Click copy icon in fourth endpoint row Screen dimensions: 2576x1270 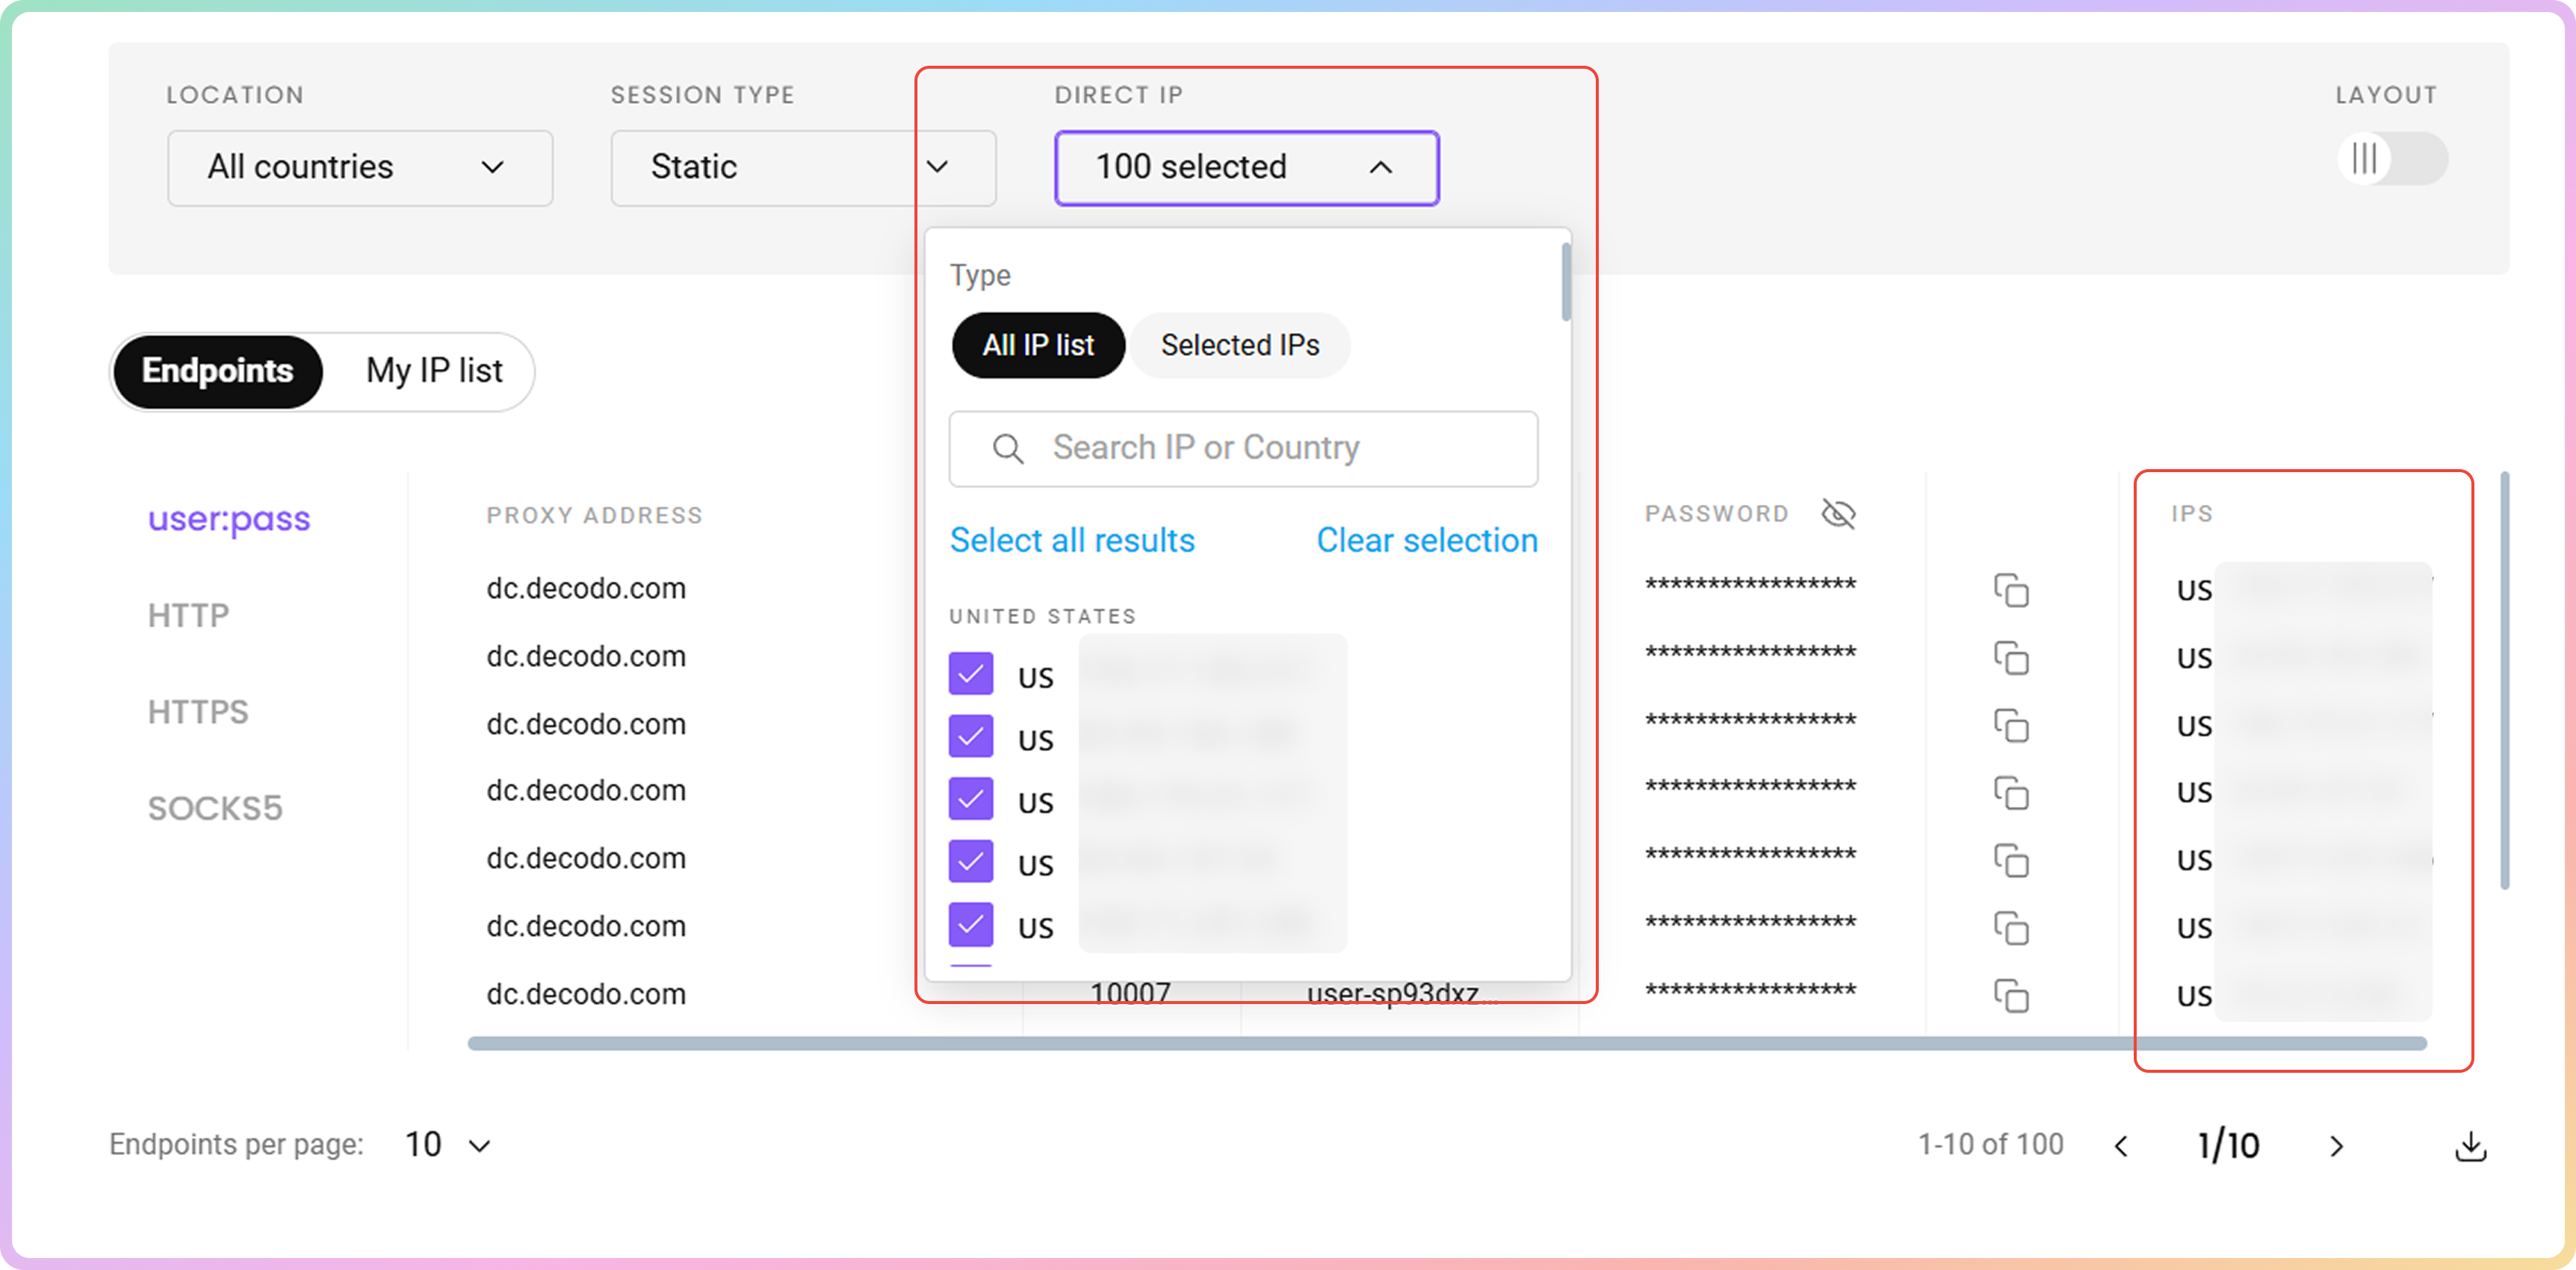(2011, 793)
